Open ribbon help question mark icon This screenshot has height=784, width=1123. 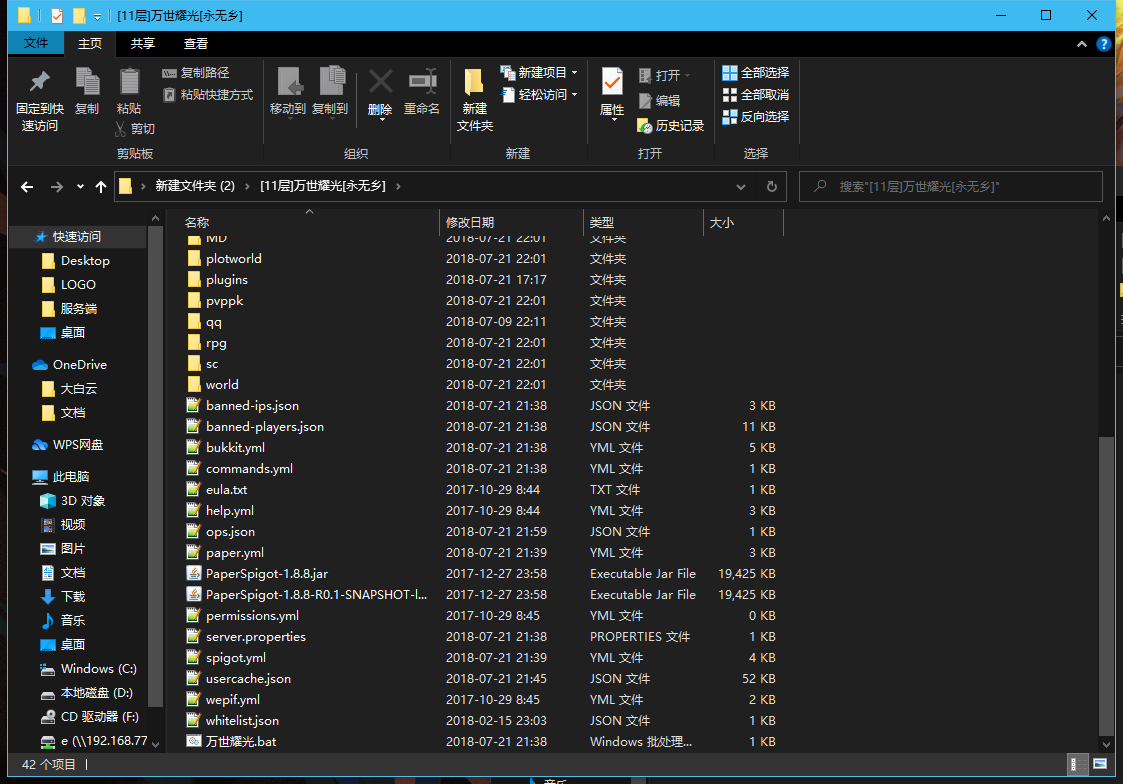(1104, 44)
